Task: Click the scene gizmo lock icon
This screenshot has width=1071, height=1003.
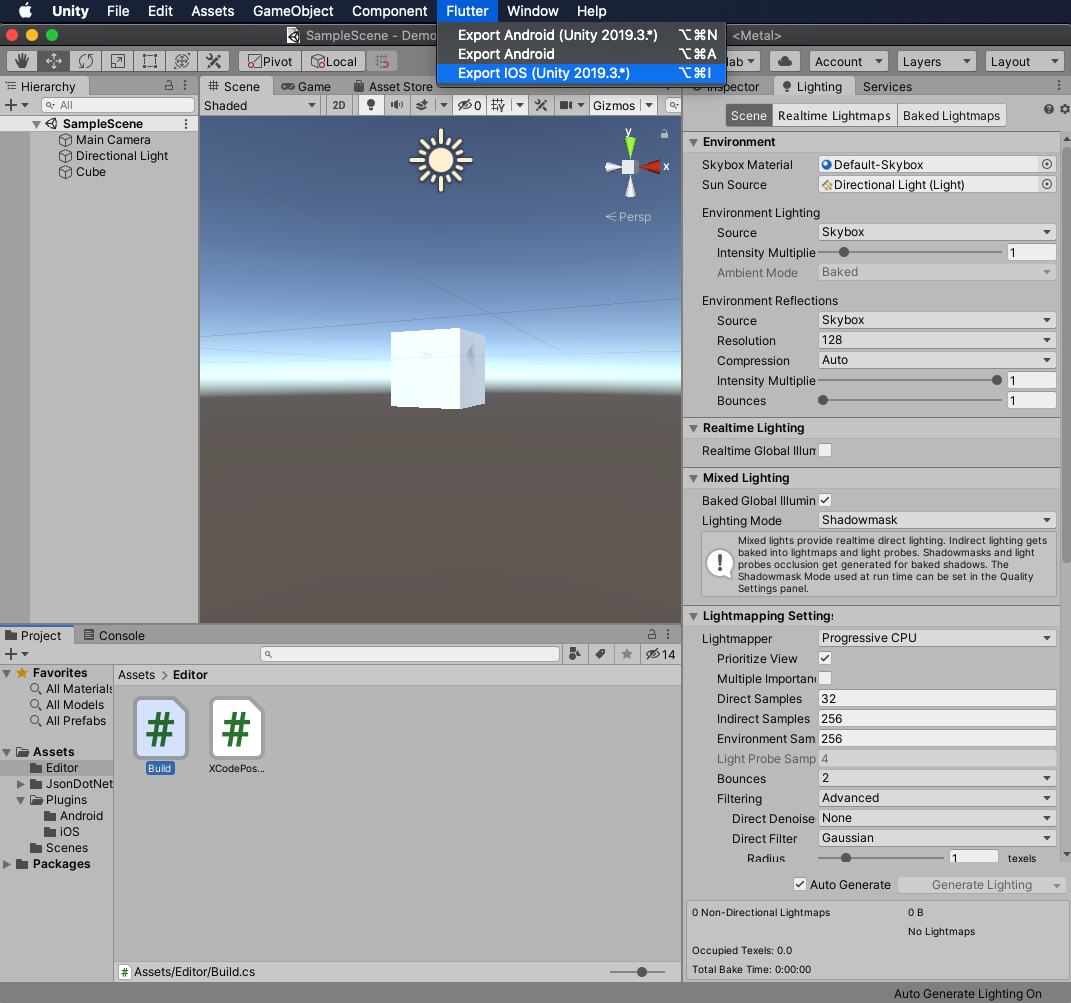Action: coord(664,134)
